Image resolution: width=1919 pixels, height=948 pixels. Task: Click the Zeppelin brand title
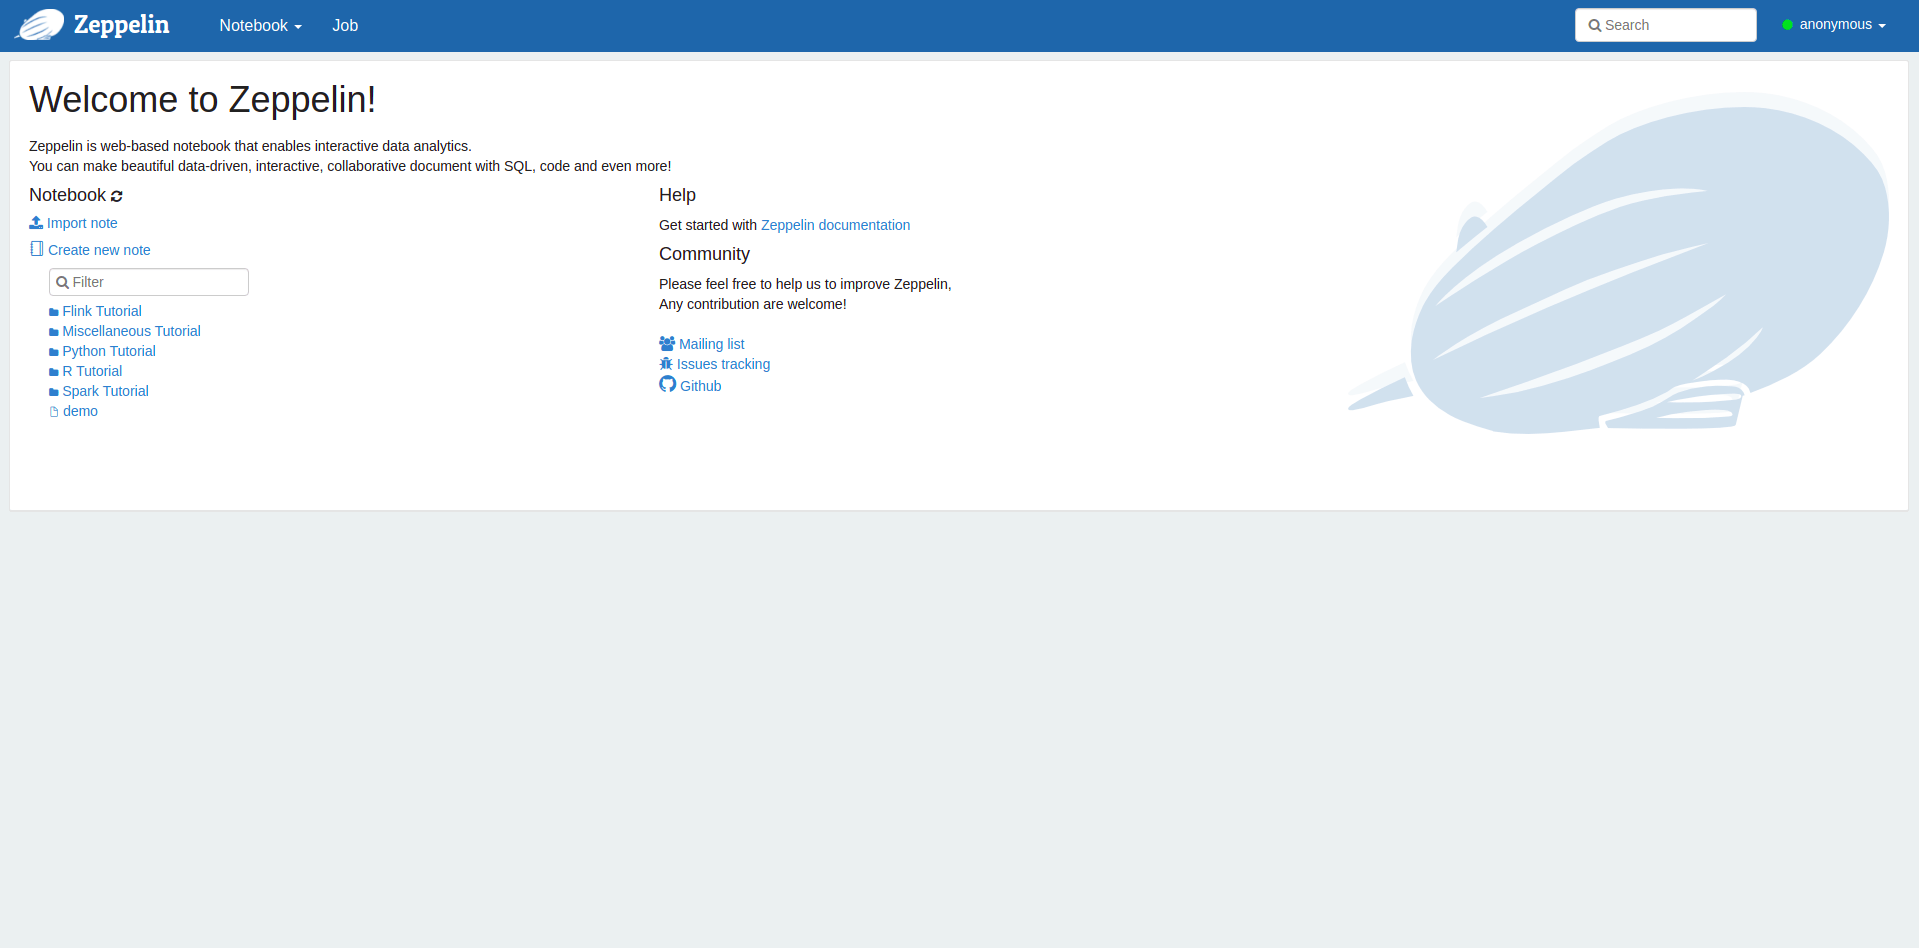[122, 25]
